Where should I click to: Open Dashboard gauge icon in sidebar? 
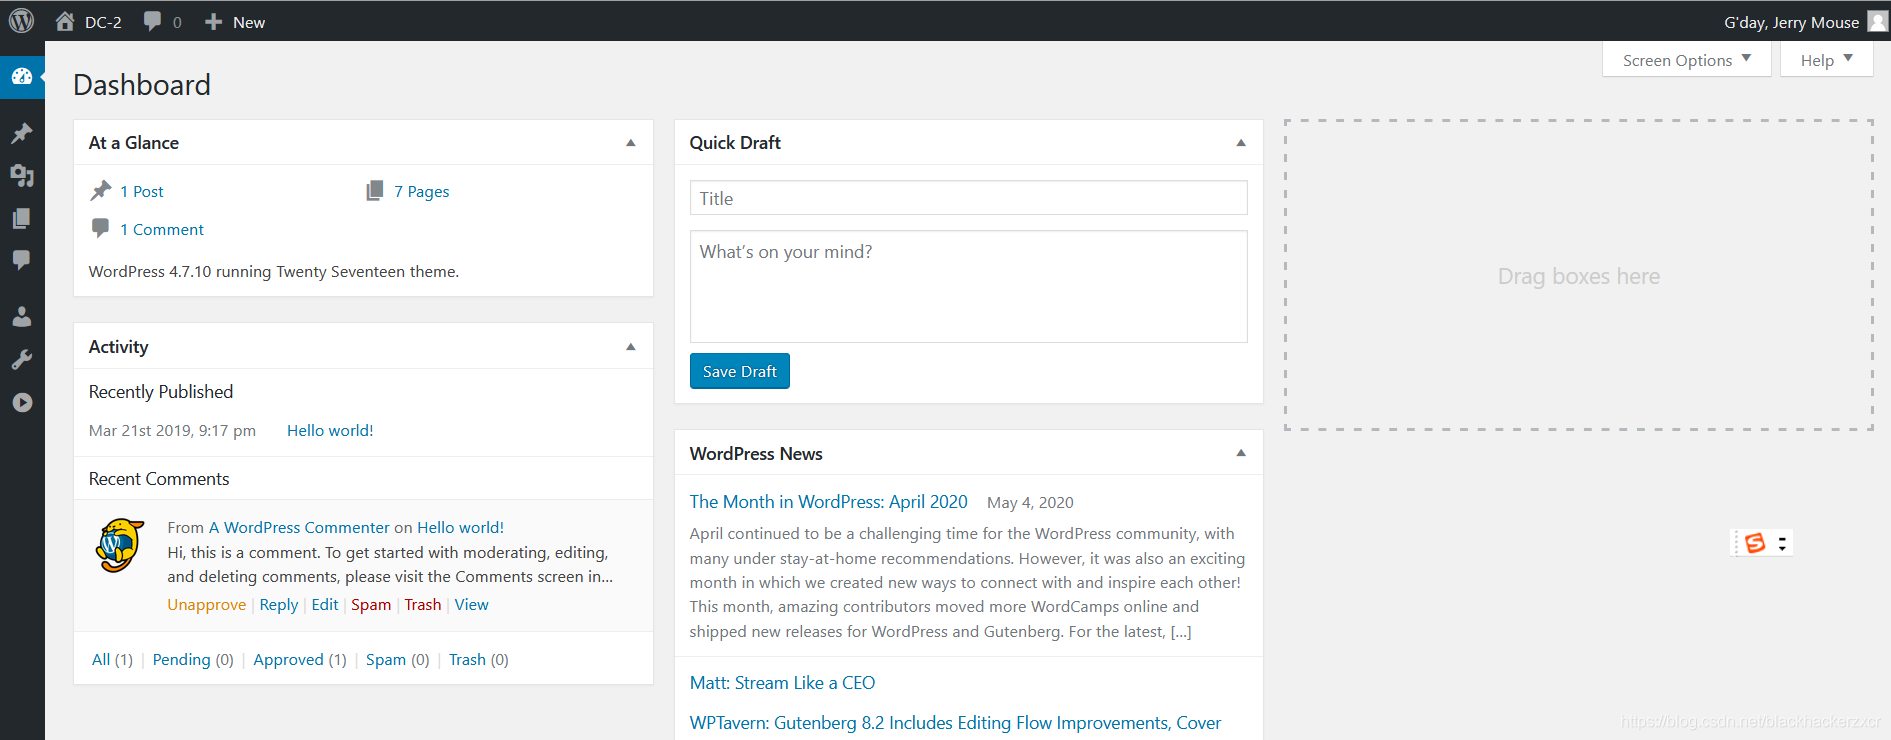tap(22, 76)
